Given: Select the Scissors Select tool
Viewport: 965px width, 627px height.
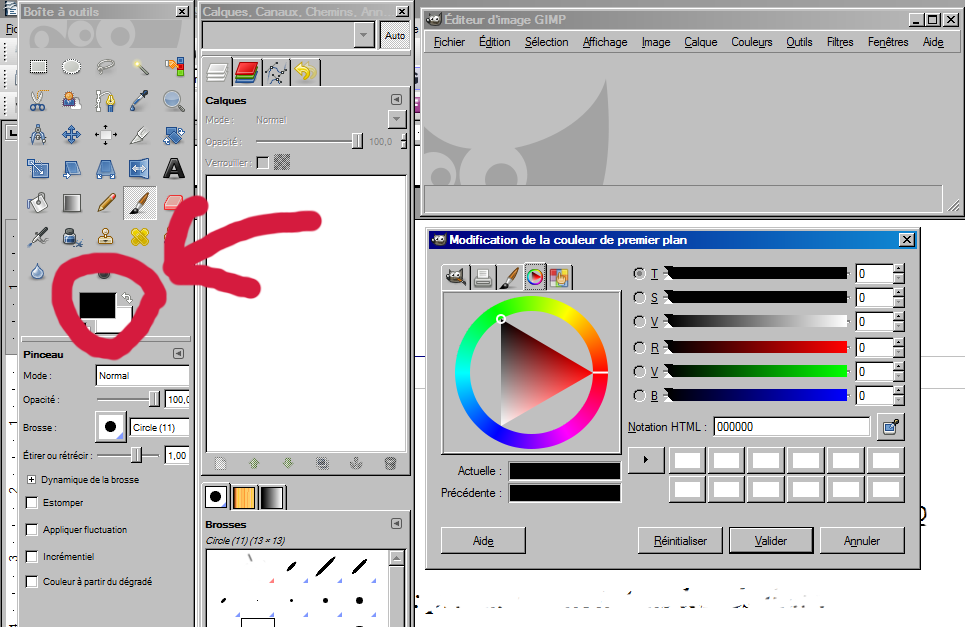Looking at the screenshot, I should tap(38, 100).
